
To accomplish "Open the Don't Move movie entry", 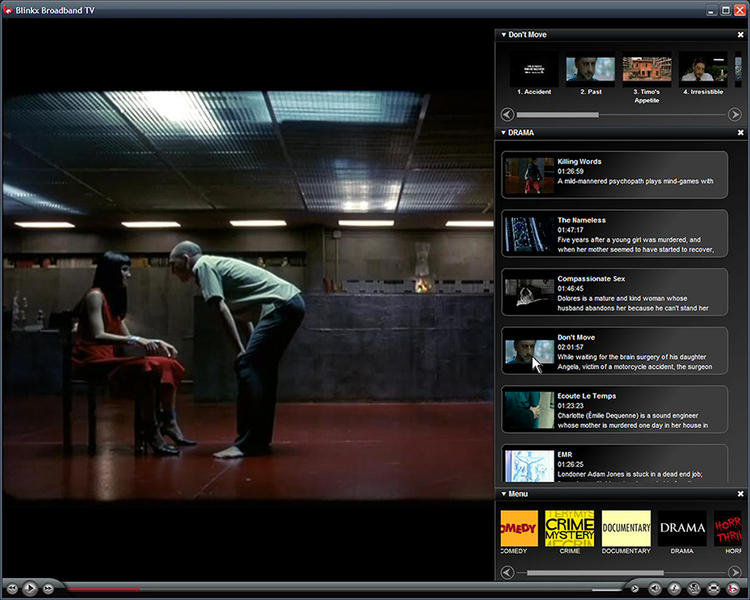I will (x=615, y=351).
